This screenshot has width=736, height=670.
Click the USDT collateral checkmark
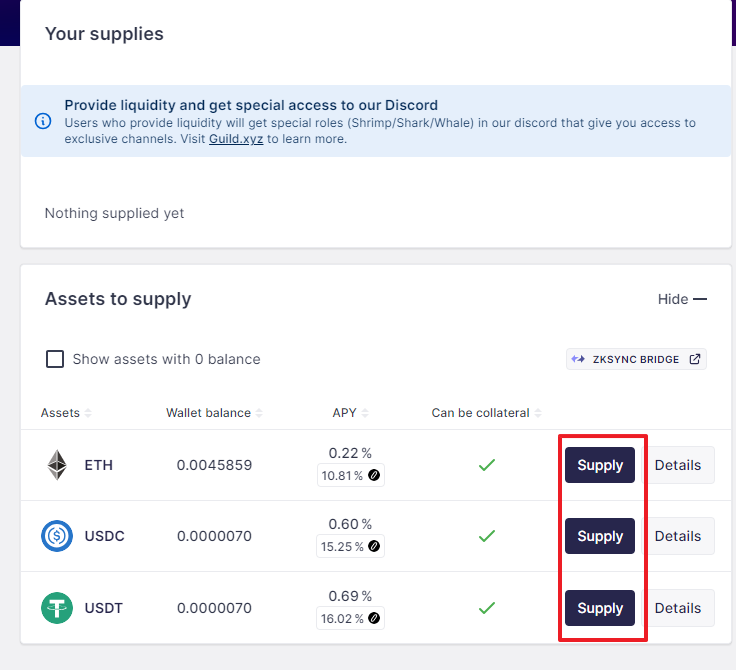pyautogui.click(x=487, y=608)
